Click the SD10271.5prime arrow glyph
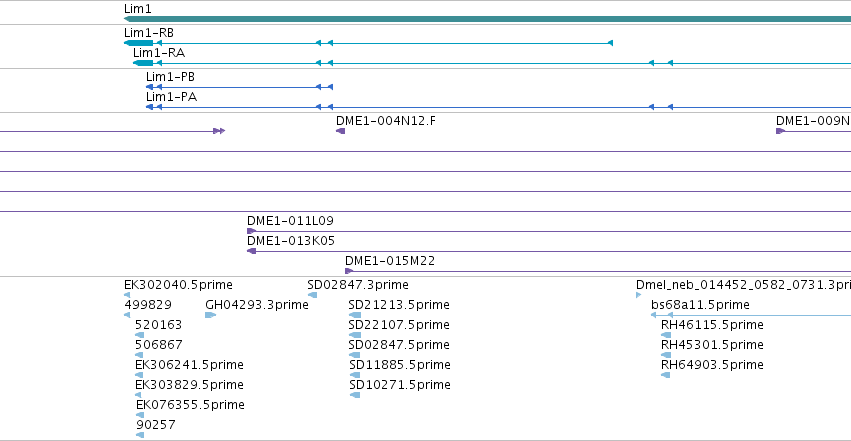This screenshot has width=851, height=441. [x=355, y=395]
